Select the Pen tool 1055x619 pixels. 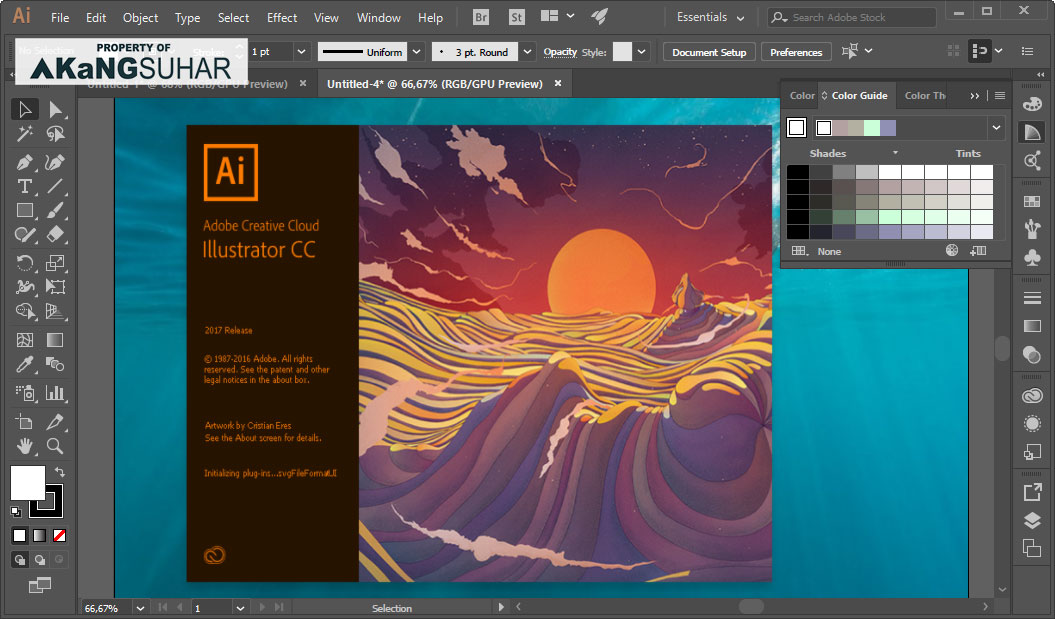pyautogui.click(x=25, y=162)
